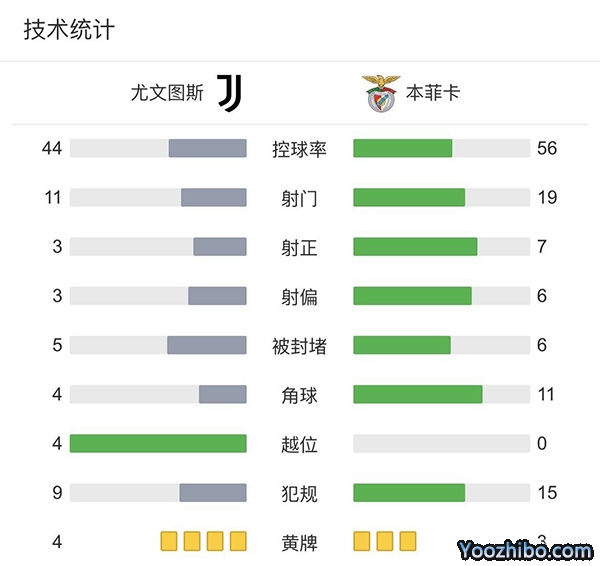600x566 pixels.
Task: Click Juventus's gray possession bar
Action: click(x=207, y=149)
